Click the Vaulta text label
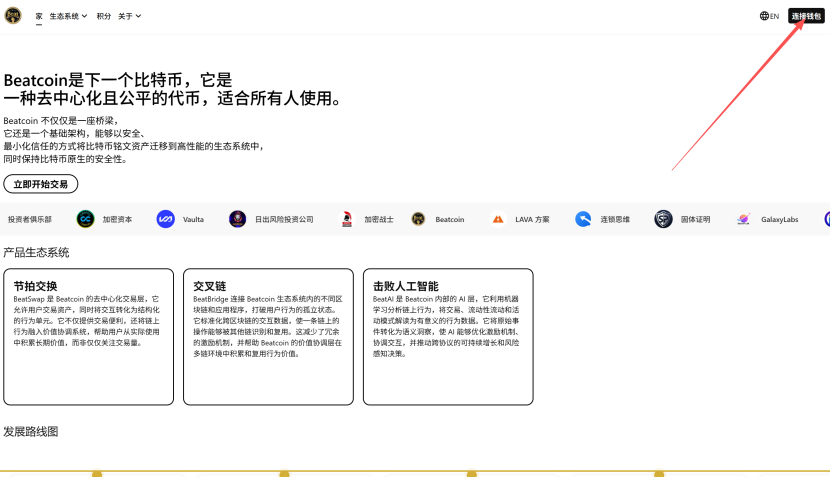This screenshot has width=830, height=477. pyautogui.click(x=193, y=219)
